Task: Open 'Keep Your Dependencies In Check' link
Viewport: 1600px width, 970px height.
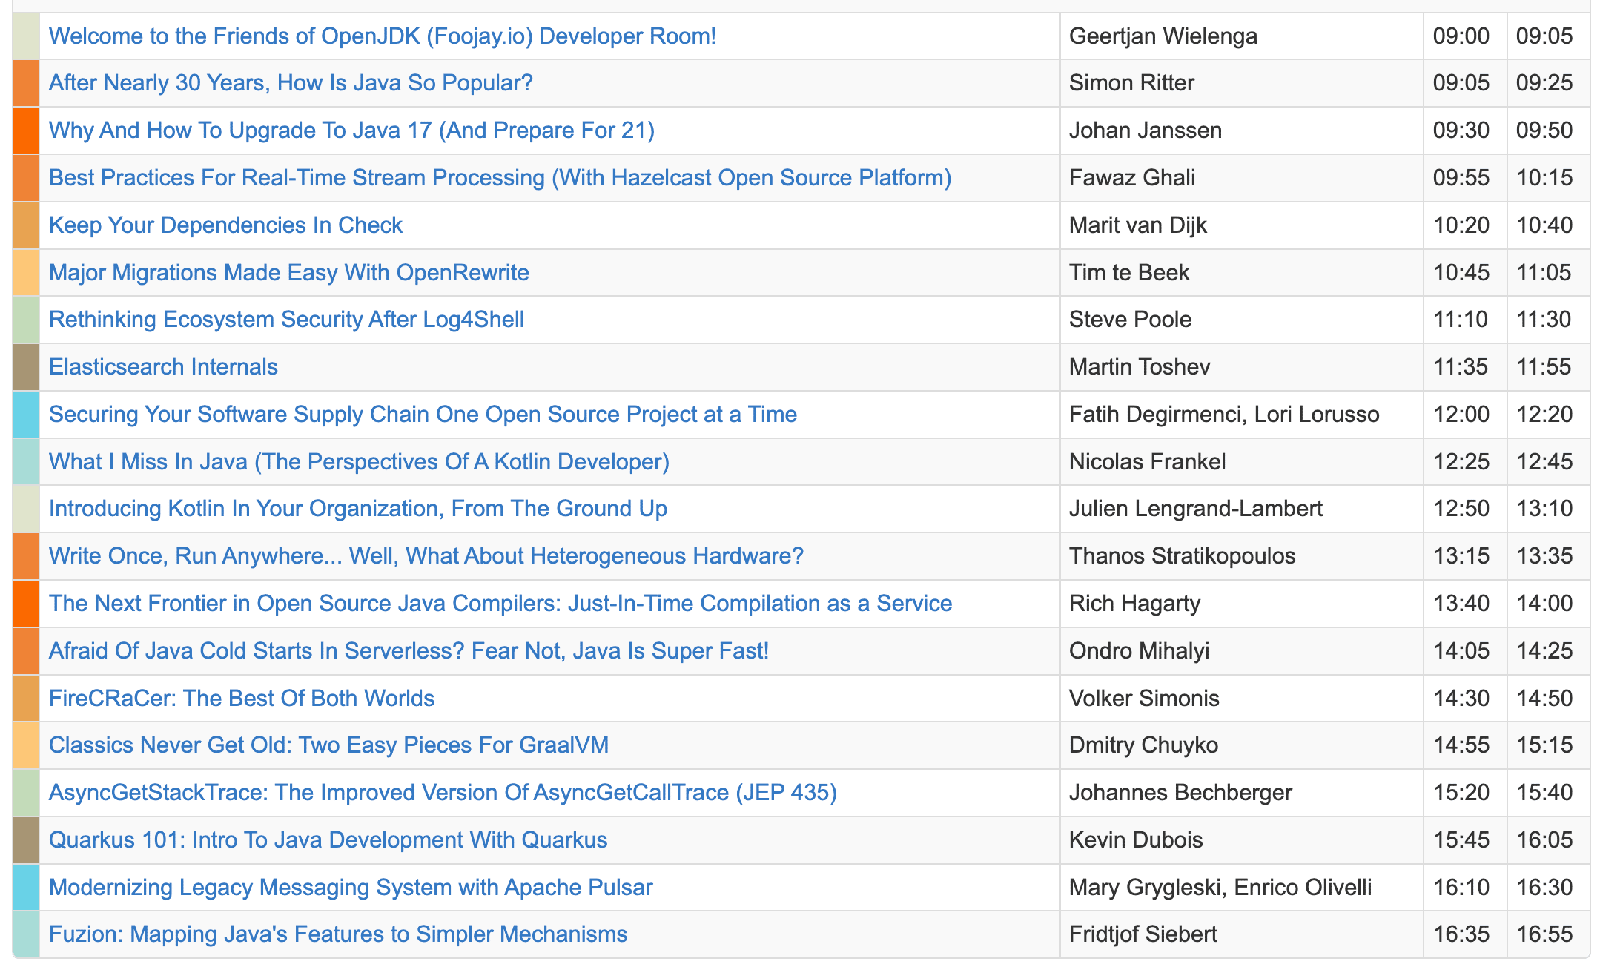Action: coord(225,225)
